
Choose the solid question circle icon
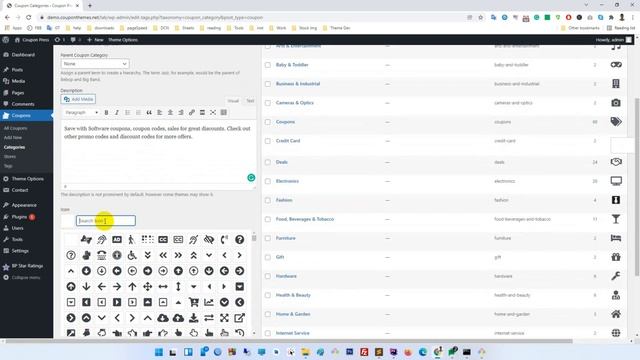pyautogui.click(x=240, y=240)
